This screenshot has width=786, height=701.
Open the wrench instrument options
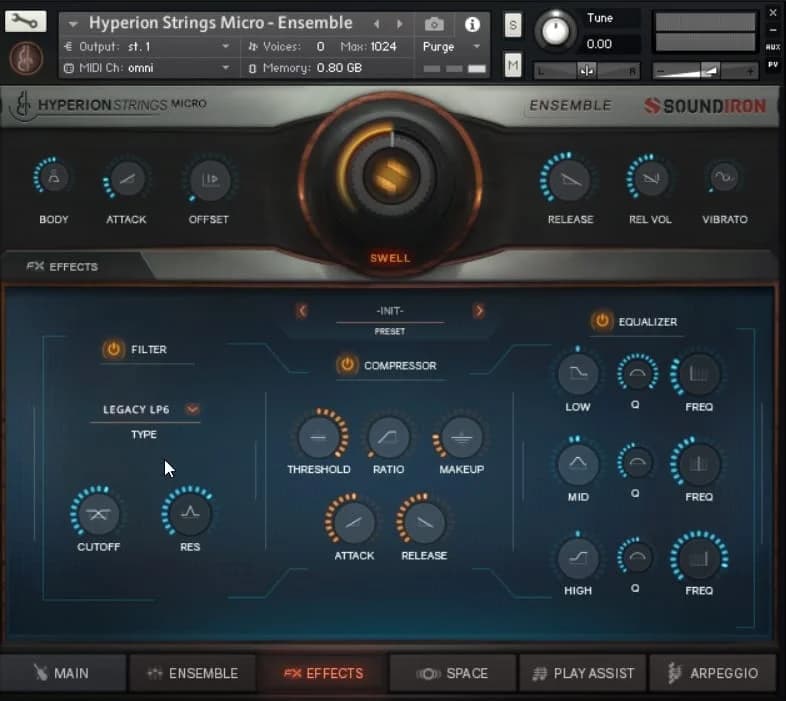pos(26,22)
